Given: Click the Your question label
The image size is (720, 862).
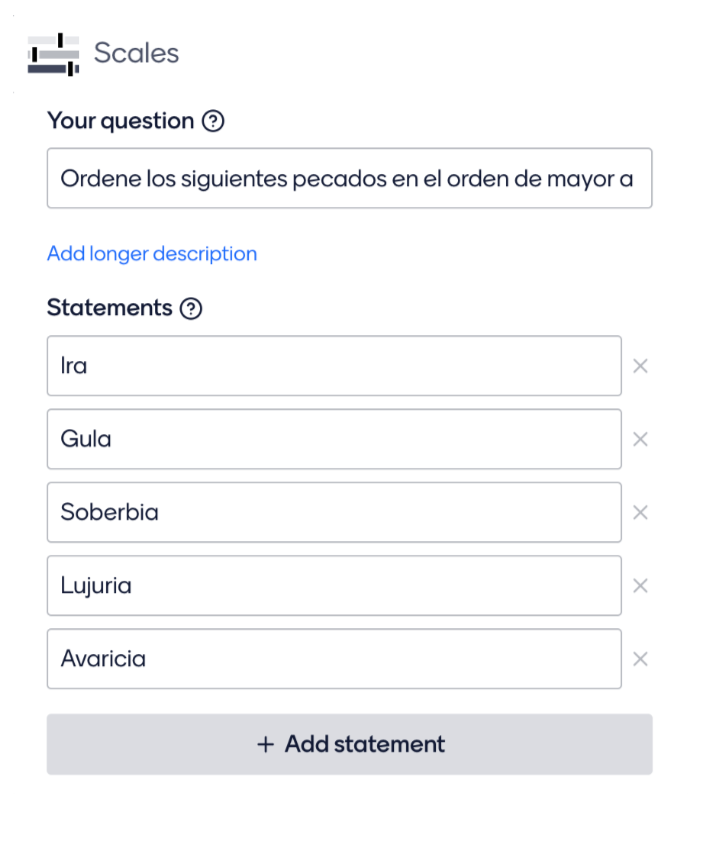Looking at the screenshot, I should click(x=120, y=121).
